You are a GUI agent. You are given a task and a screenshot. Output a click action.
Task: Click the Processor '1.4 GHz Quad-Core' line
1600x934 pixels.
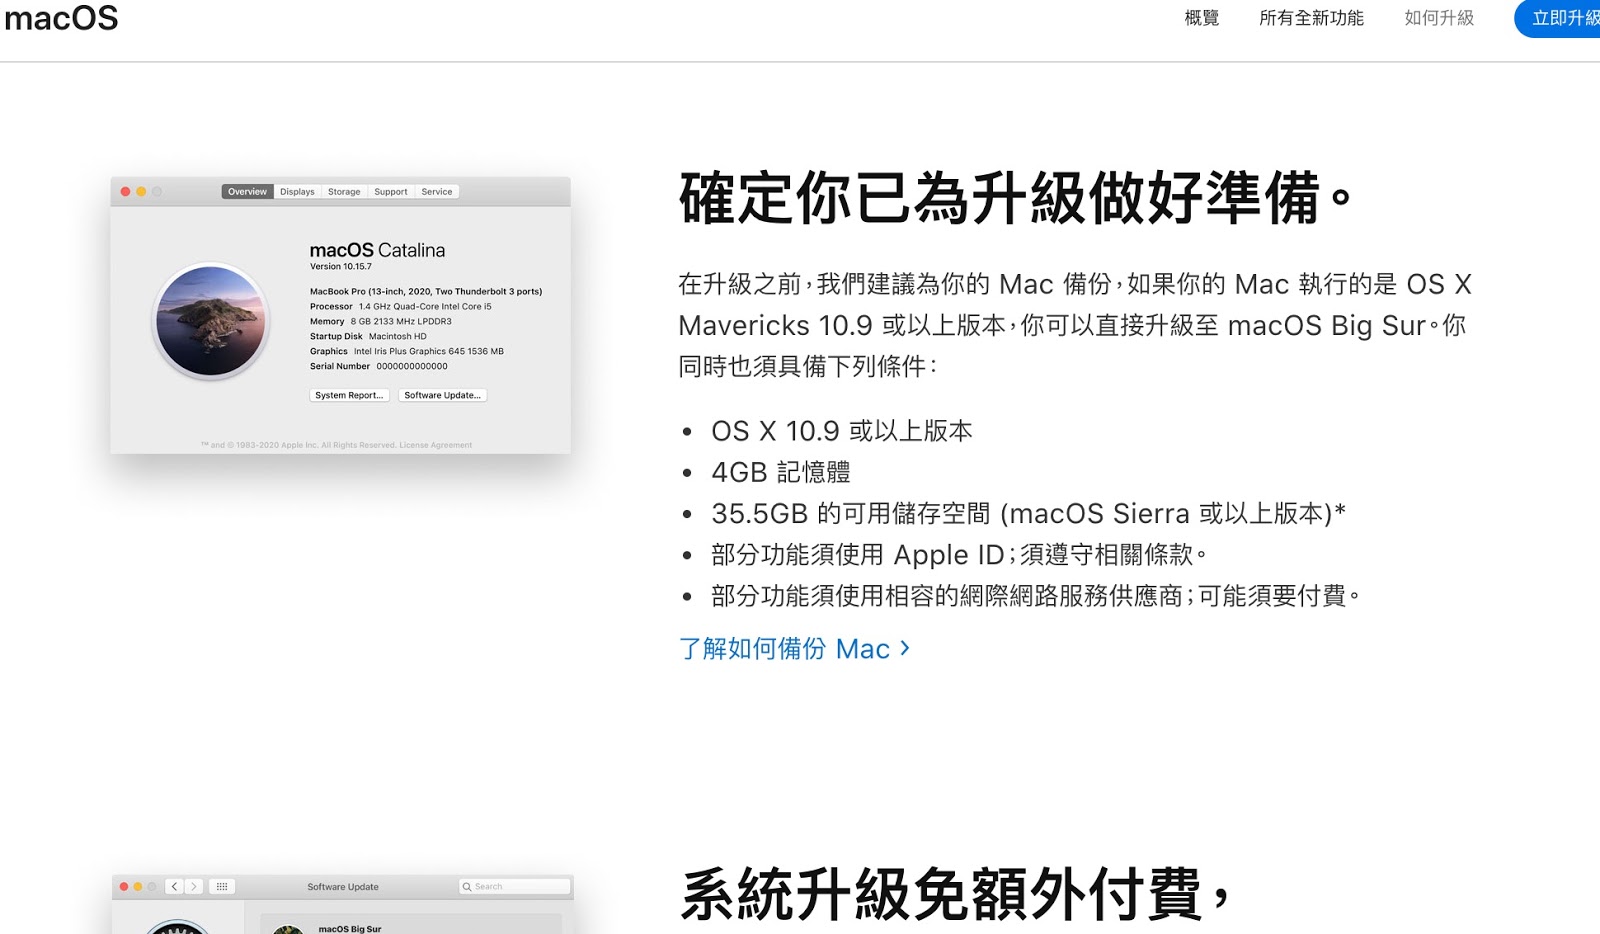(x=400, y=307)
